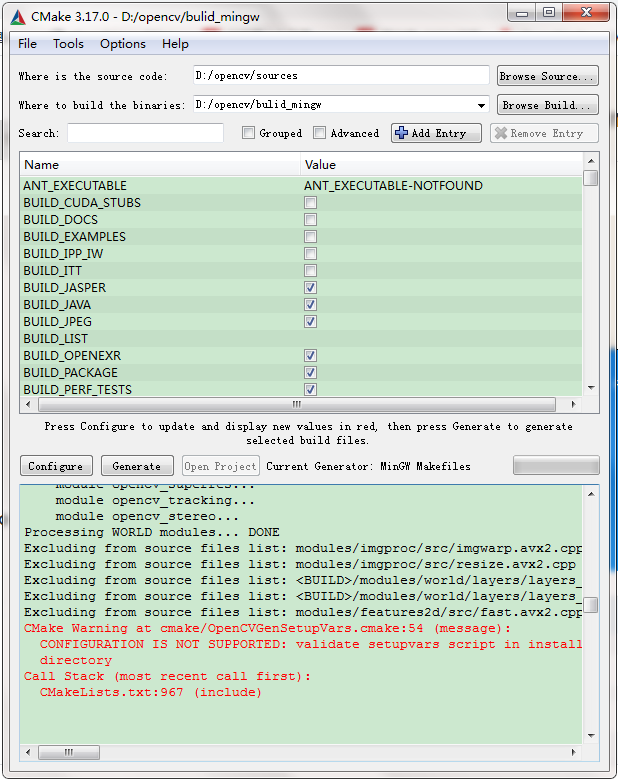Screen dimensions: 618x780
Task: Open the Help menu
Action: pyautogui.click(x=175, y=44)
